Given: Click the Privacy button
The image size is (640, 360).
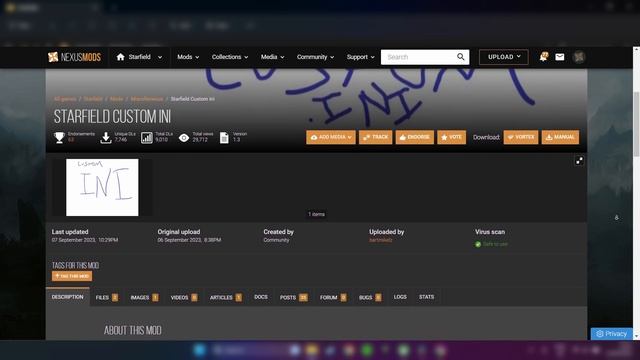Looking at the screenshot, I should pyautogui.click(x=611, y=333).
